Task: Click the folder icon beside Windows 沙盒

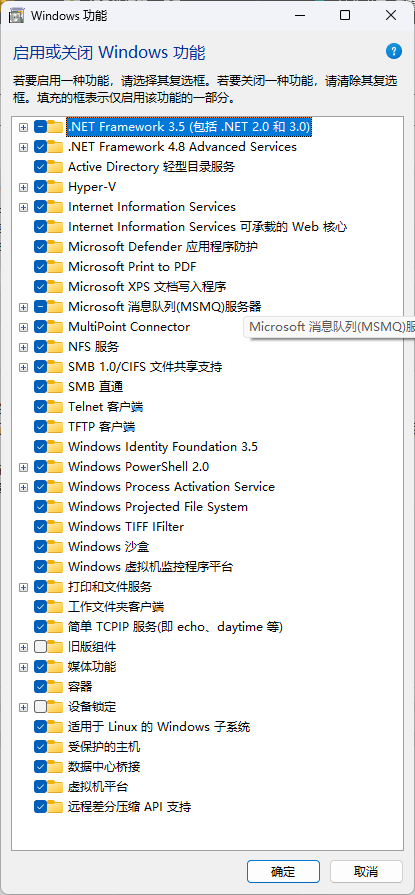Action: point(55,546)
